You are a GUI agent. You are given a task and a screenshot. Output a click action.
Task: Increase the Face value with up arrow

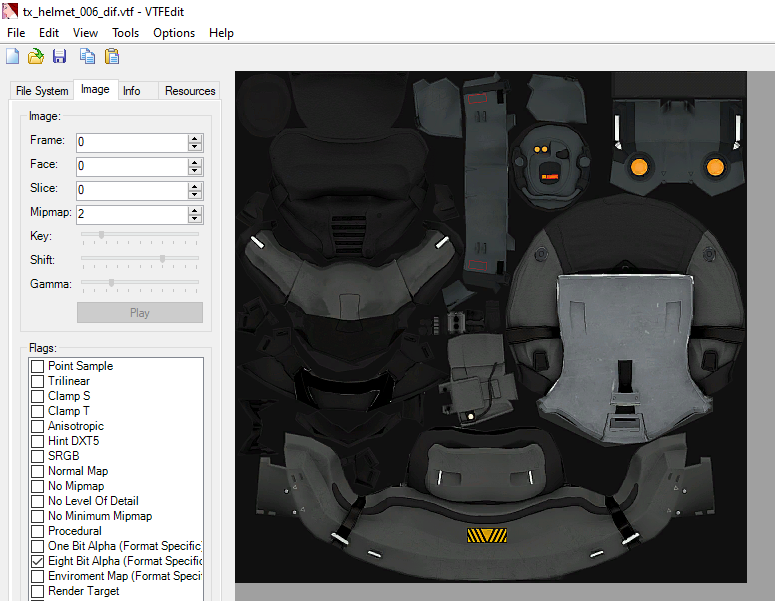coord(195,162)
